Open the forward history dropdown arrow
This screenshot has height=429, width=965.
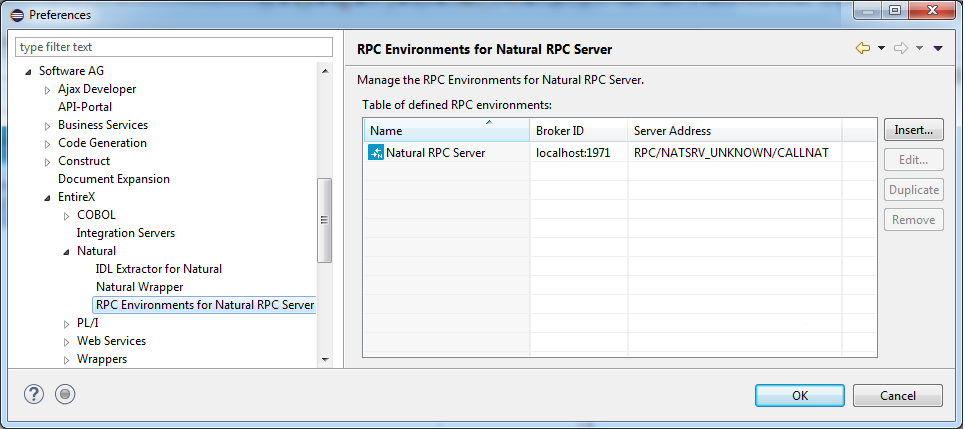tap(919, 48)
